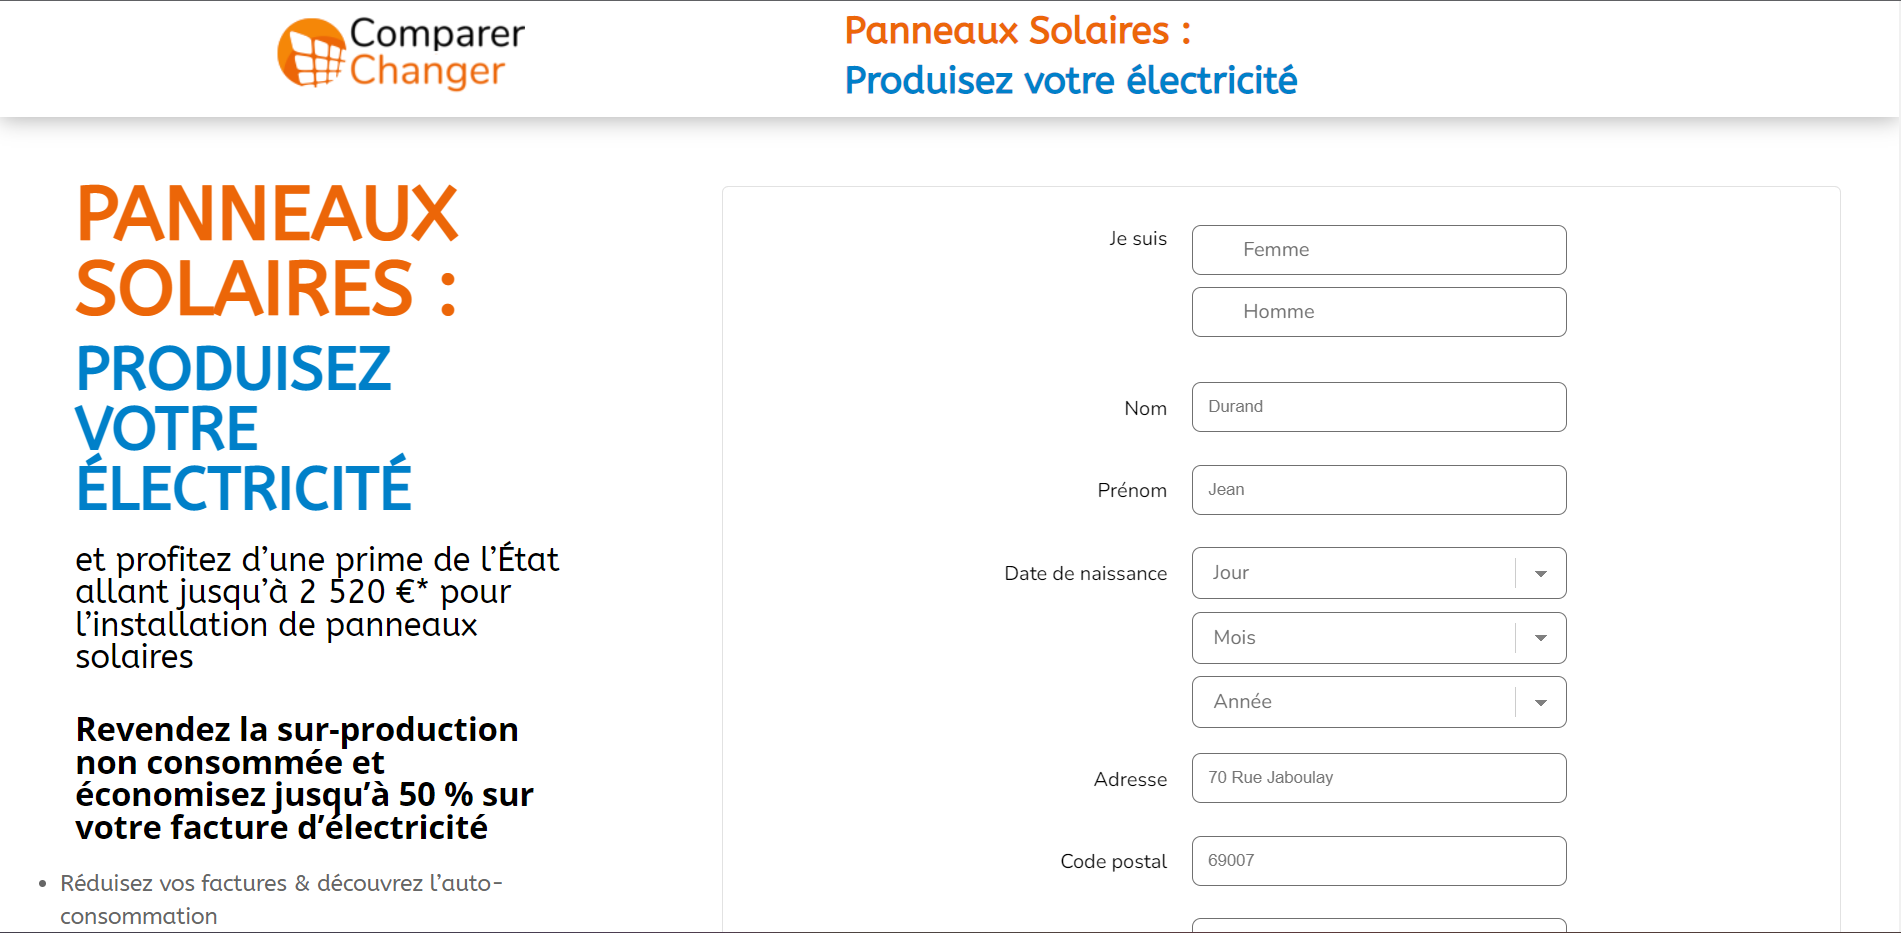This screenshot has height=933, width=1901.
Task: Click the Jour dropdown arrow
Action: point(1541,574)
